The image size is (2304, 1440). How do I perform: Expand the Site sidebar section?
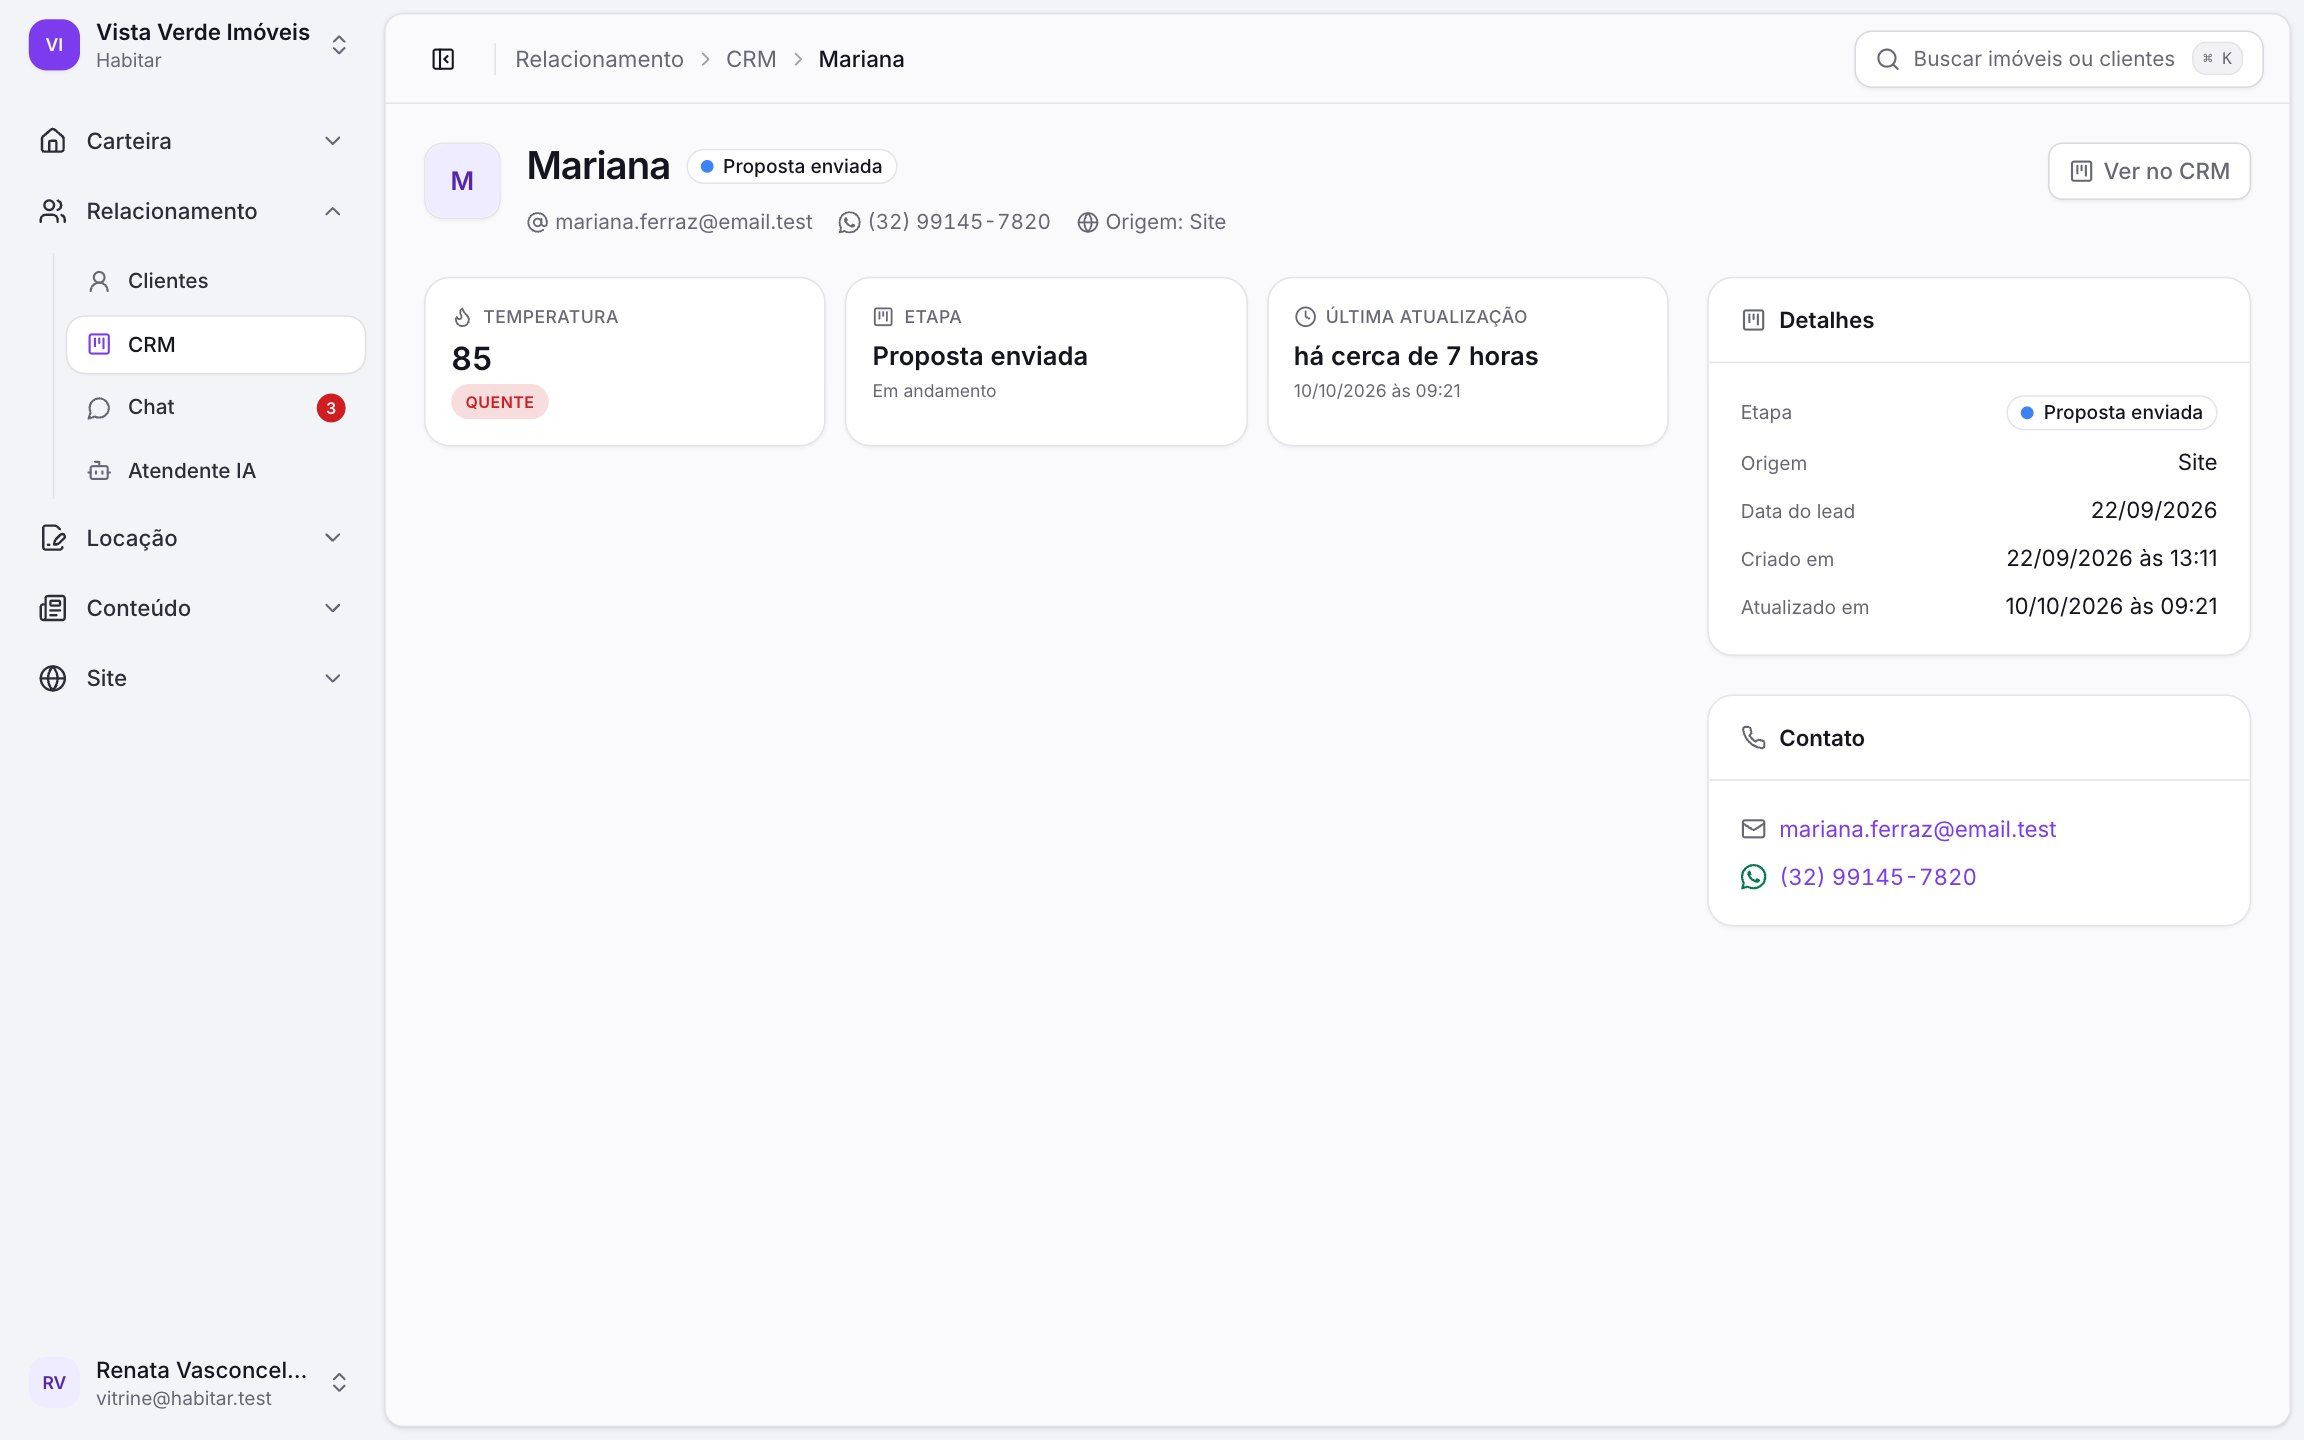191,678
